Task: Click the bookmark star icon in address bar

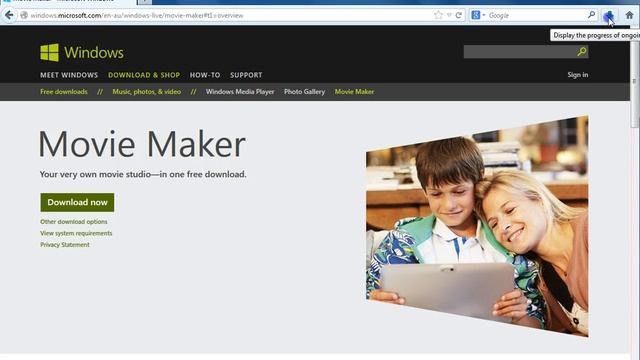Action: 438,16
